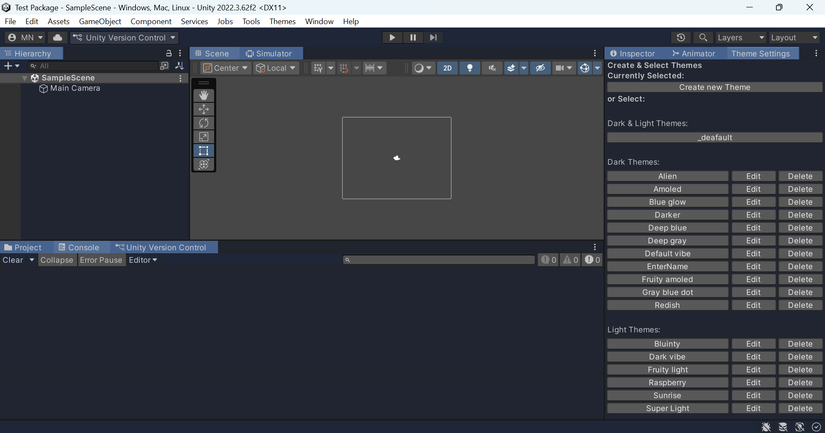Toggle scene lighting bulb

coord(470,68)
